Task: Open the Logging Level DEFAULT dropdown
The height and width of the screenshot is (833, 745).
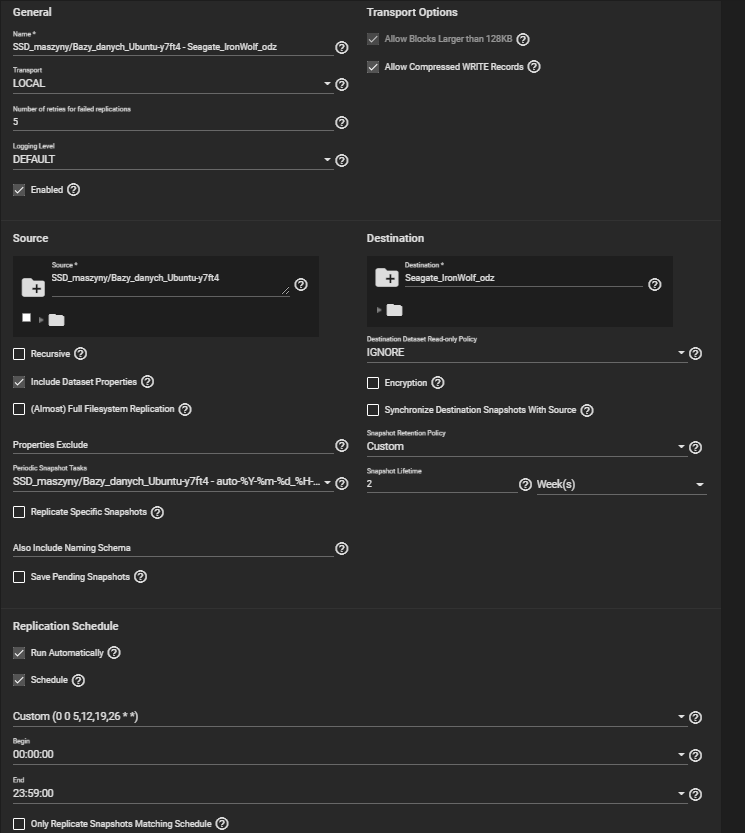Action: coord(173,160)
